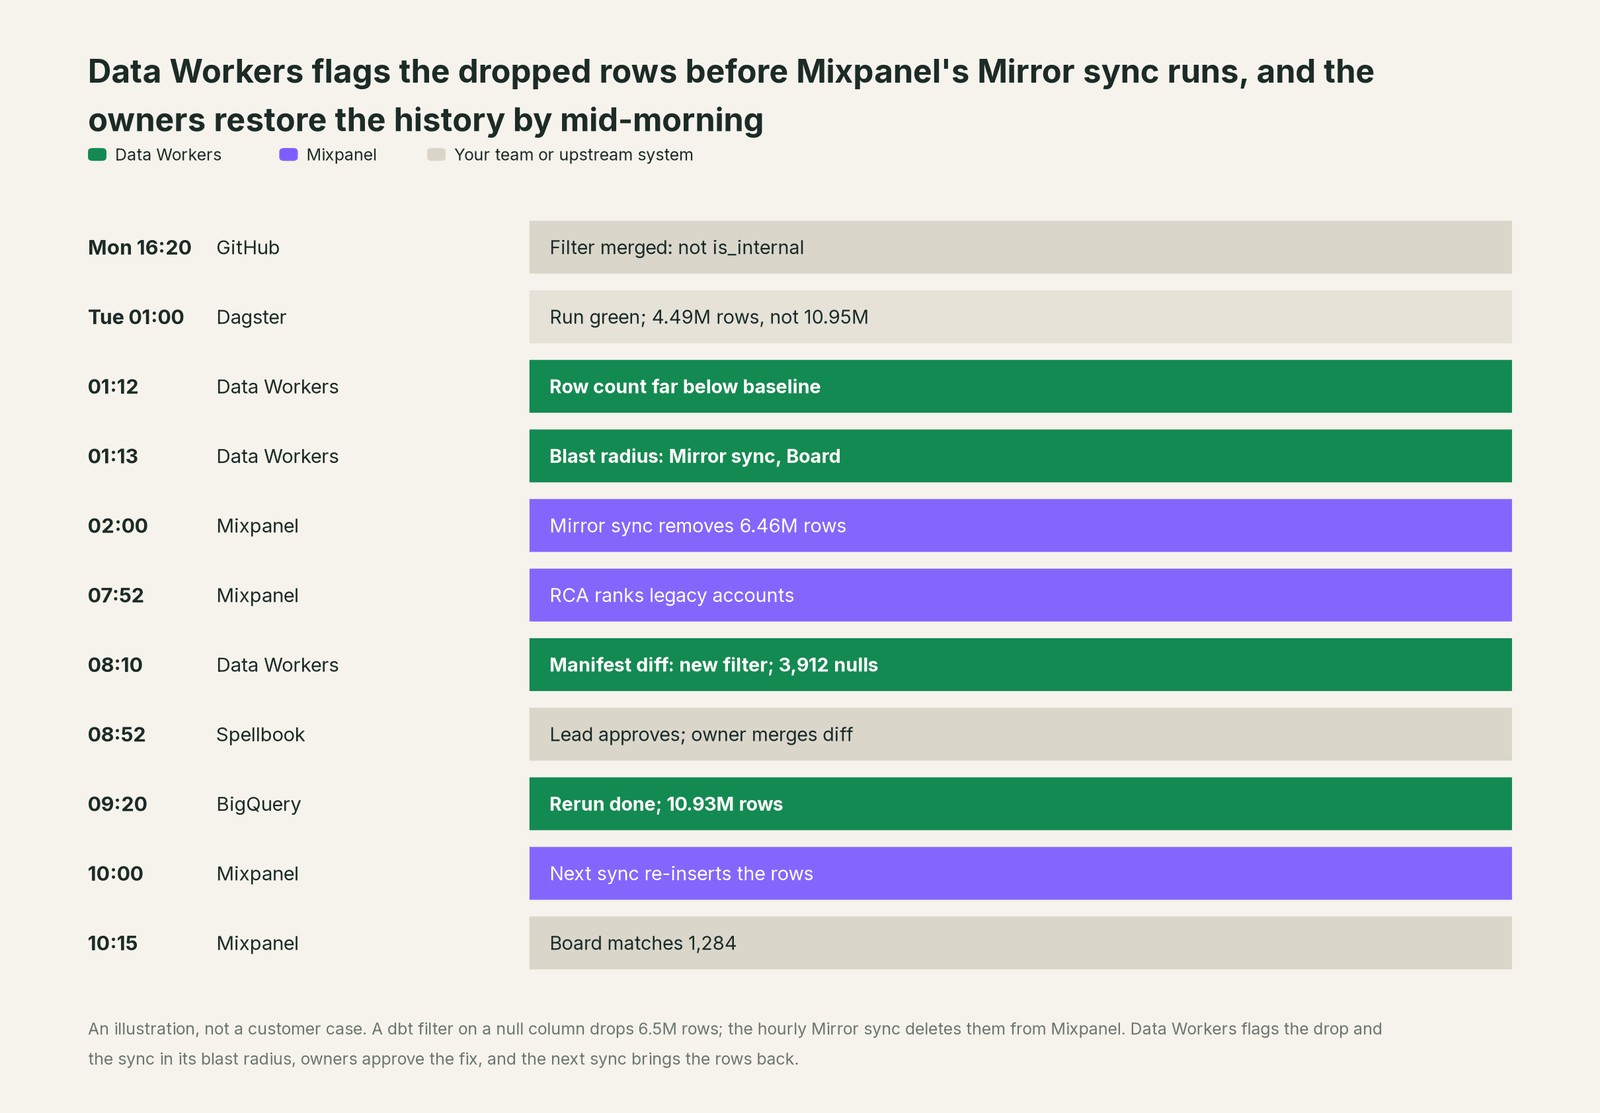The image size is (1600, 1113).
Task: Click the 'Row count far below baseline' bar
Action: pyautogui.click(x=1020, y=386)
